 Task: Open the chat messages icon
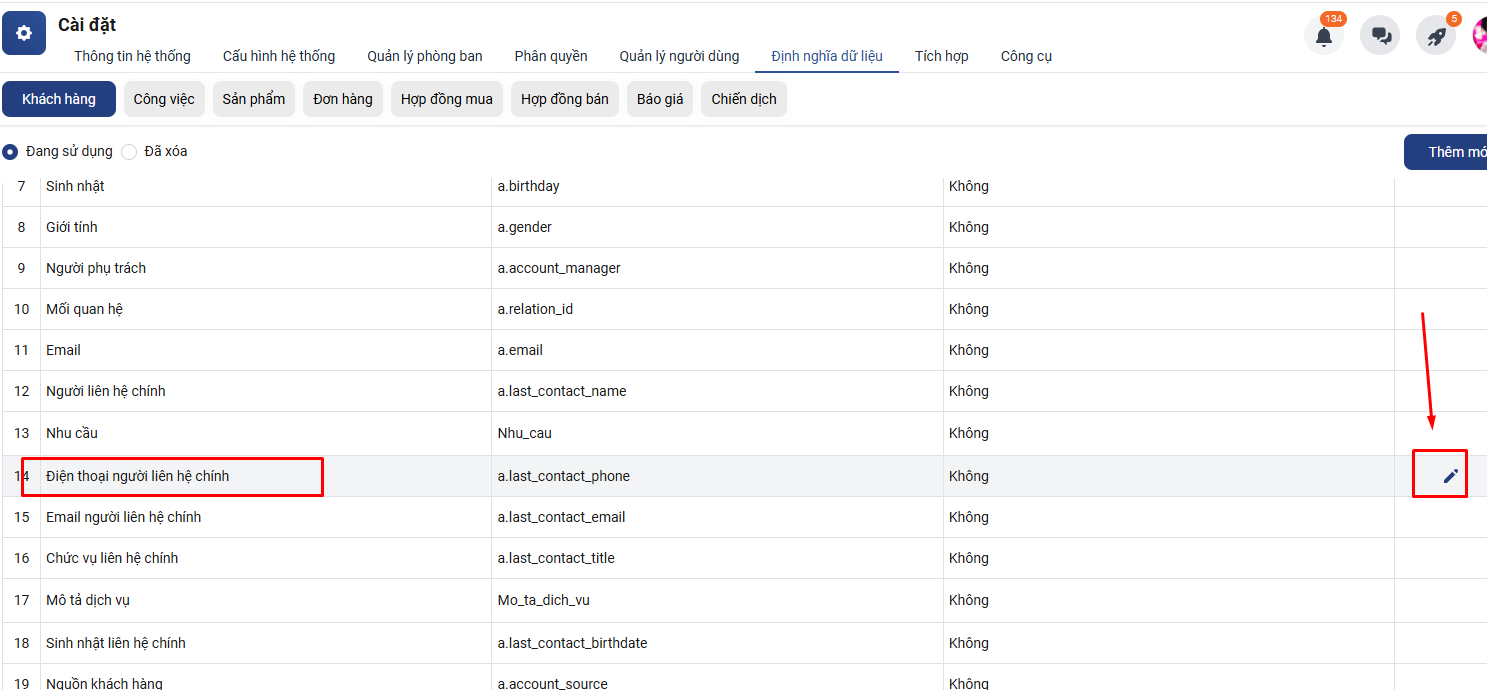(x=1380, y=36)
